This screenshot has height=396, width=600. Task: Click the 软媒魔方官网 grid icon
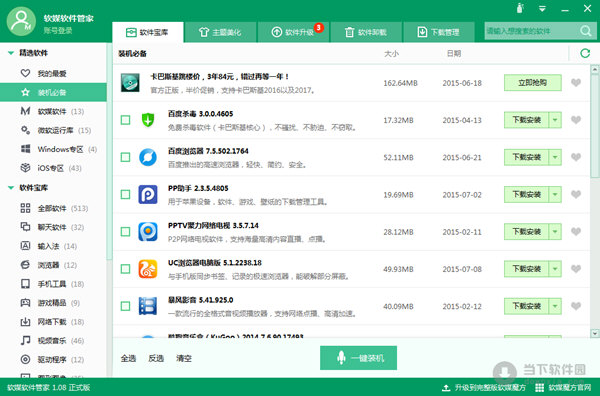click(x=540, y=388)
